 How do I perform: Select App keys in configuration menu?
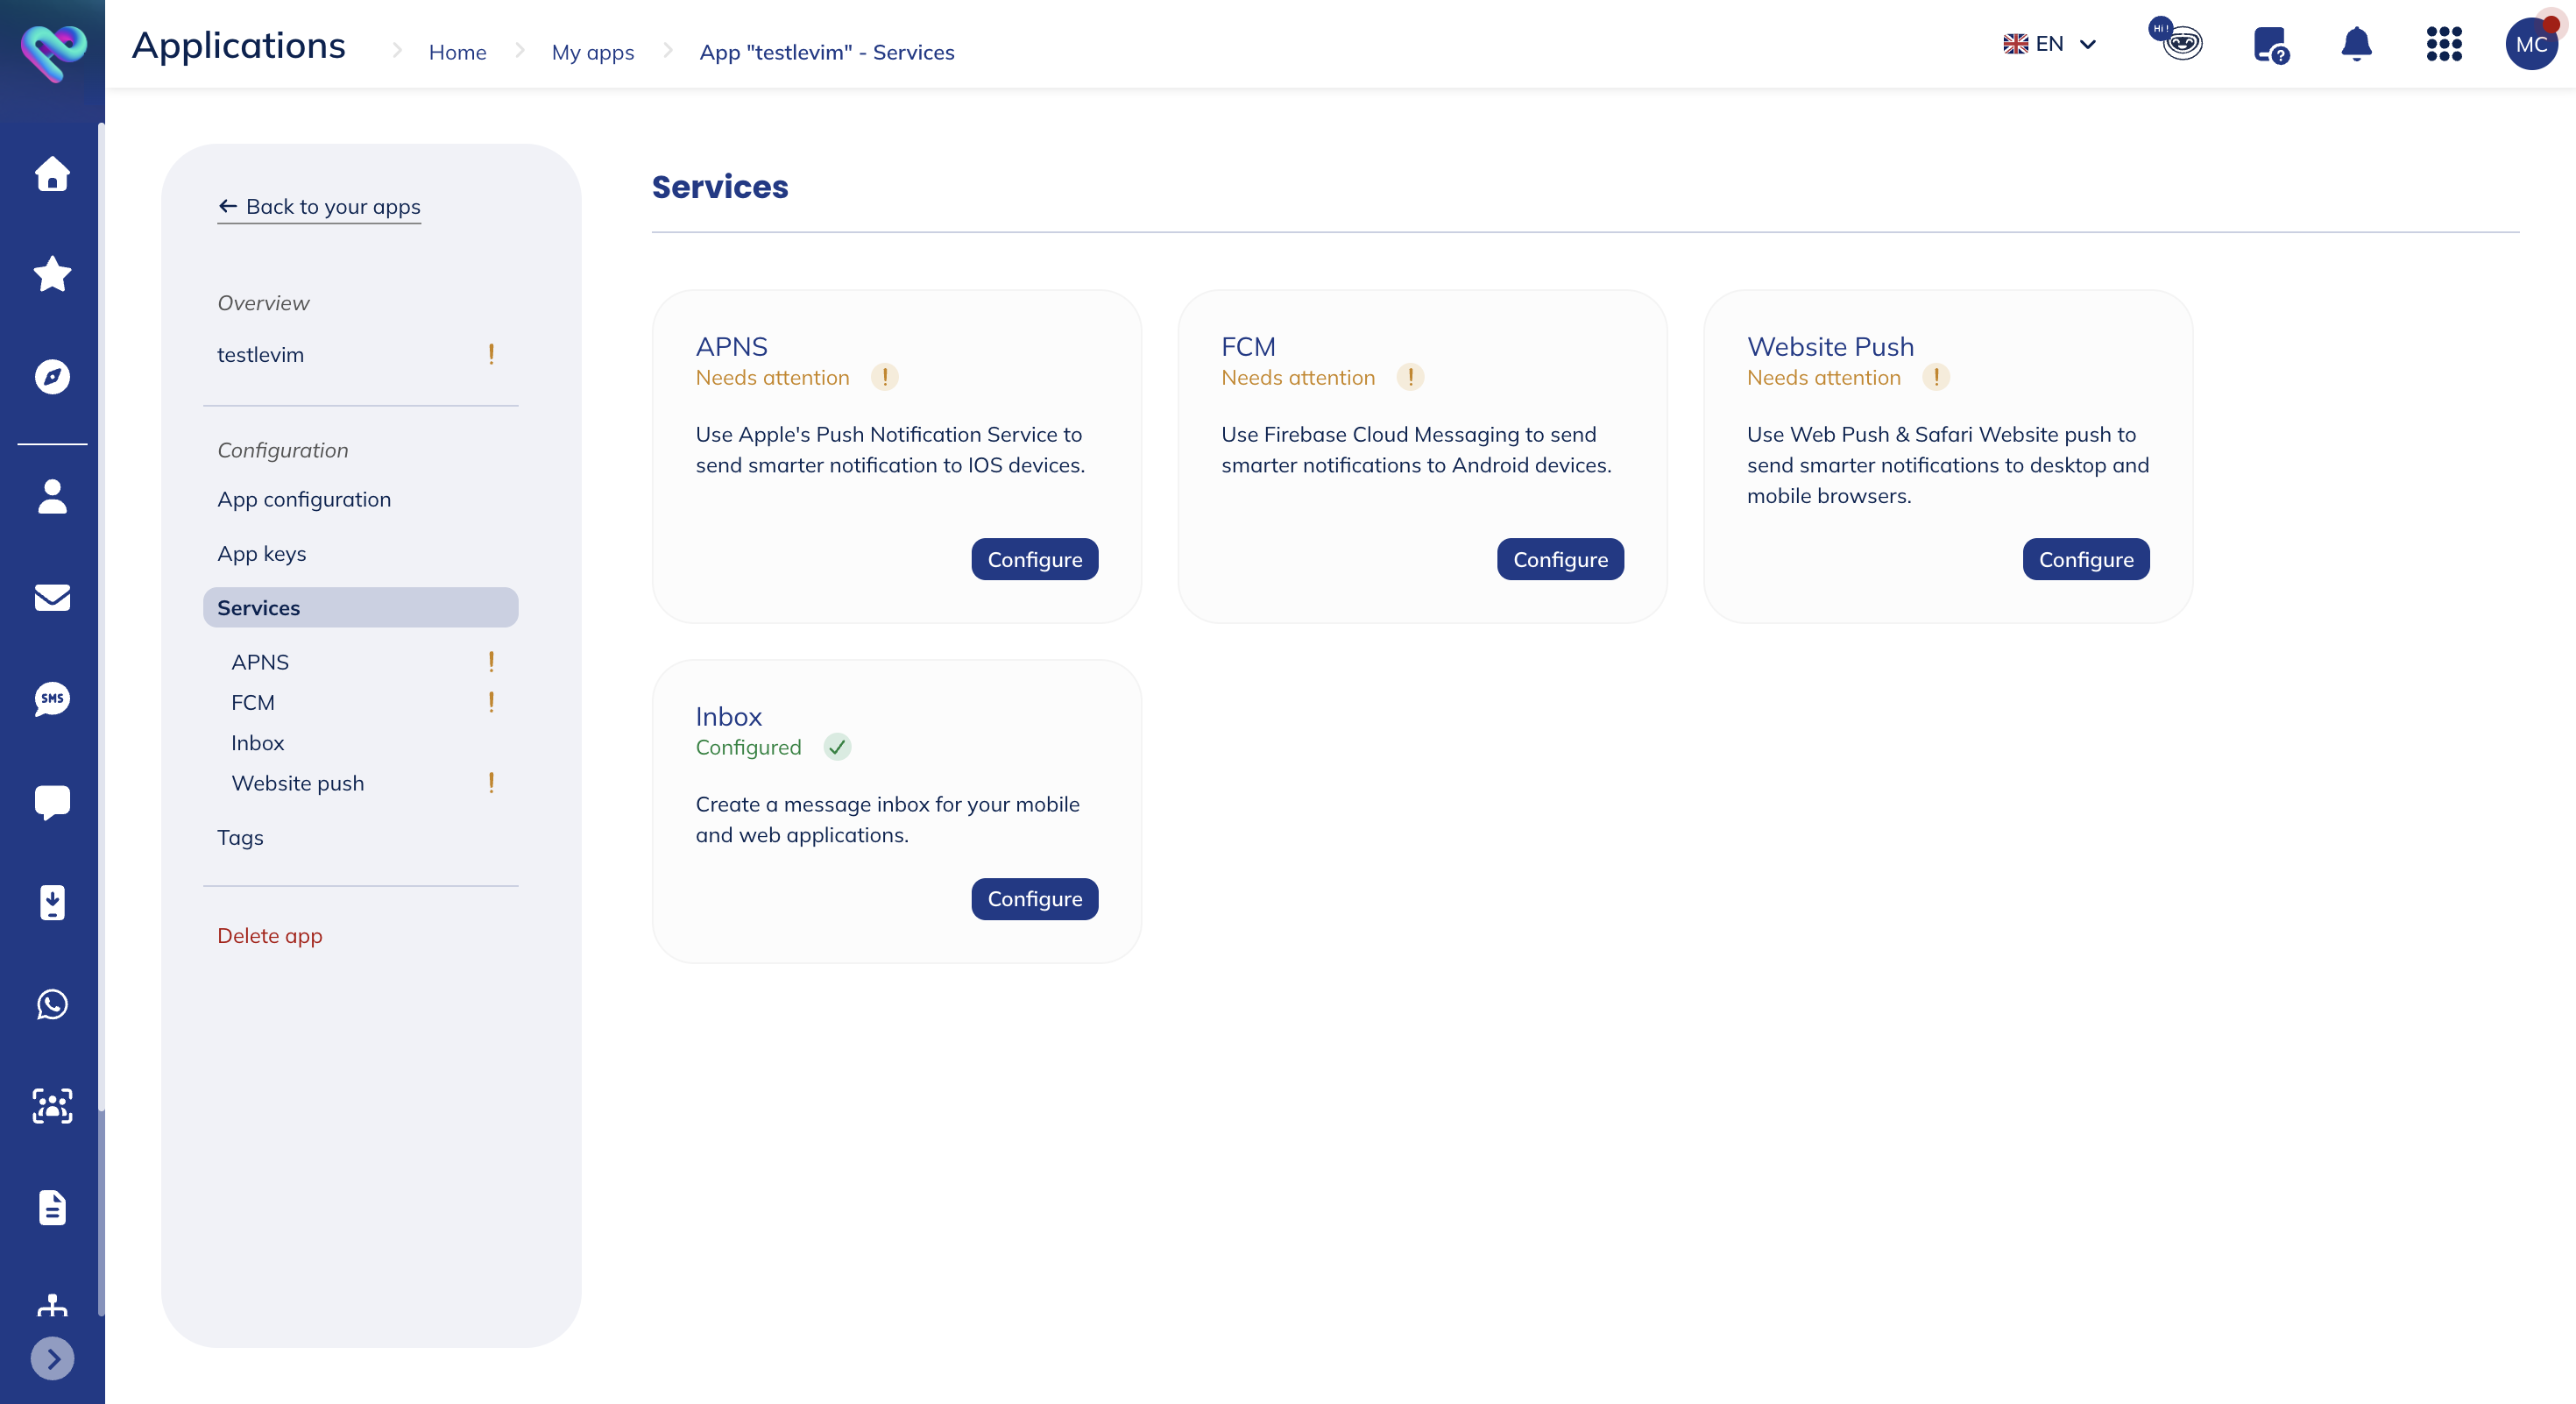(x=262, y=553)
